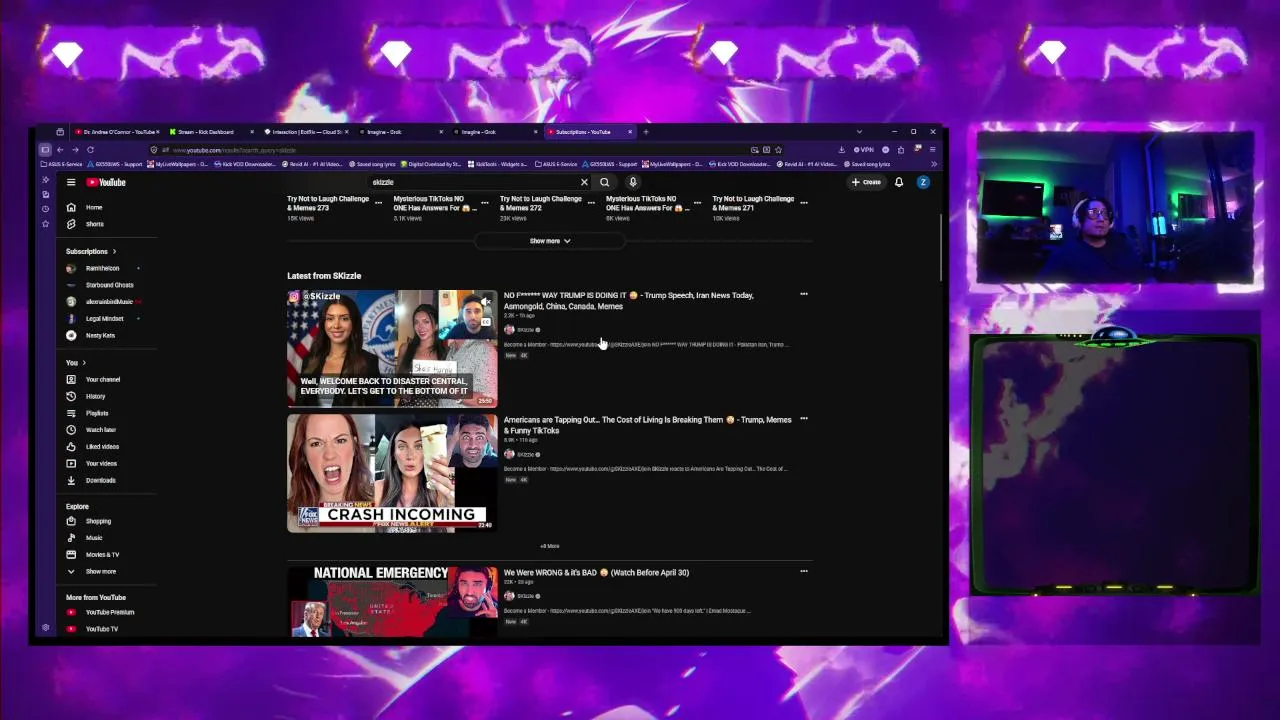Open browser downloads icon
The image size is (1280, 720).
842,150
